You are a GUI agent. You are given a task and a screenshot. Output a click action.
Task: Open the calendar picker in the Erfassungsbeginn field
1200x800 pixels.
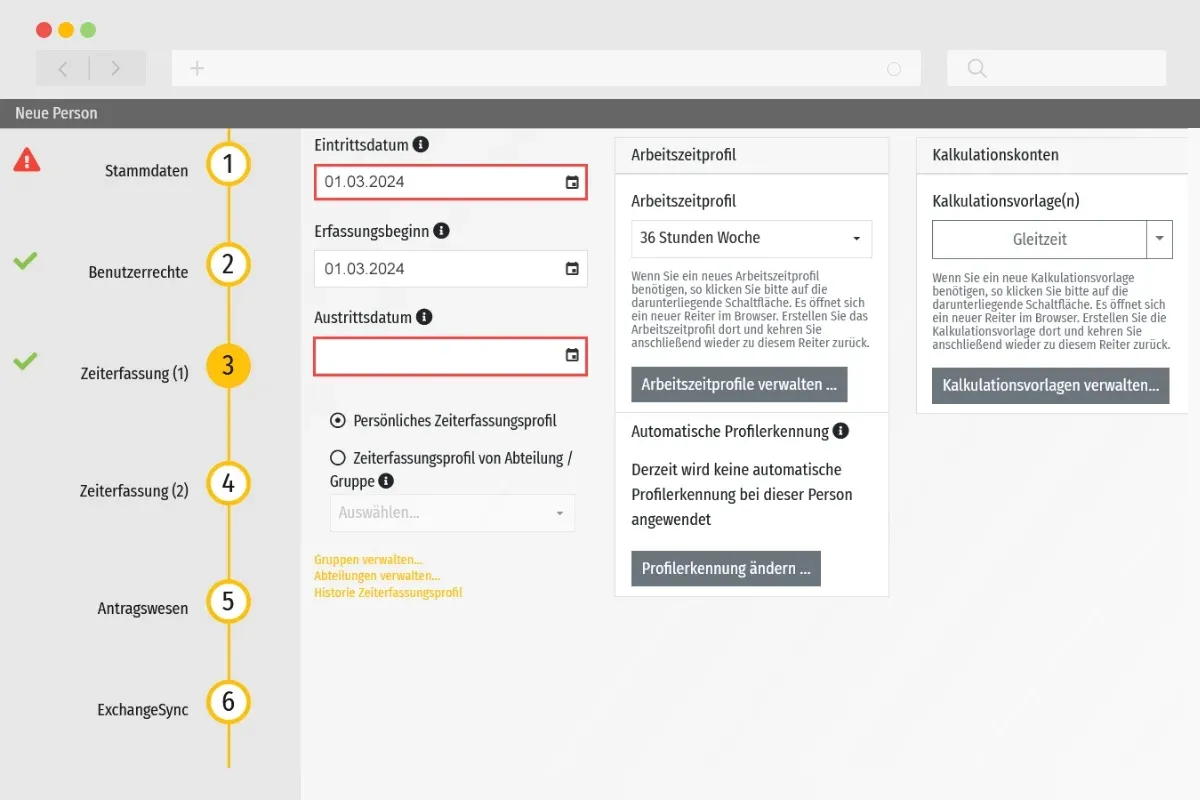point(572,268)
